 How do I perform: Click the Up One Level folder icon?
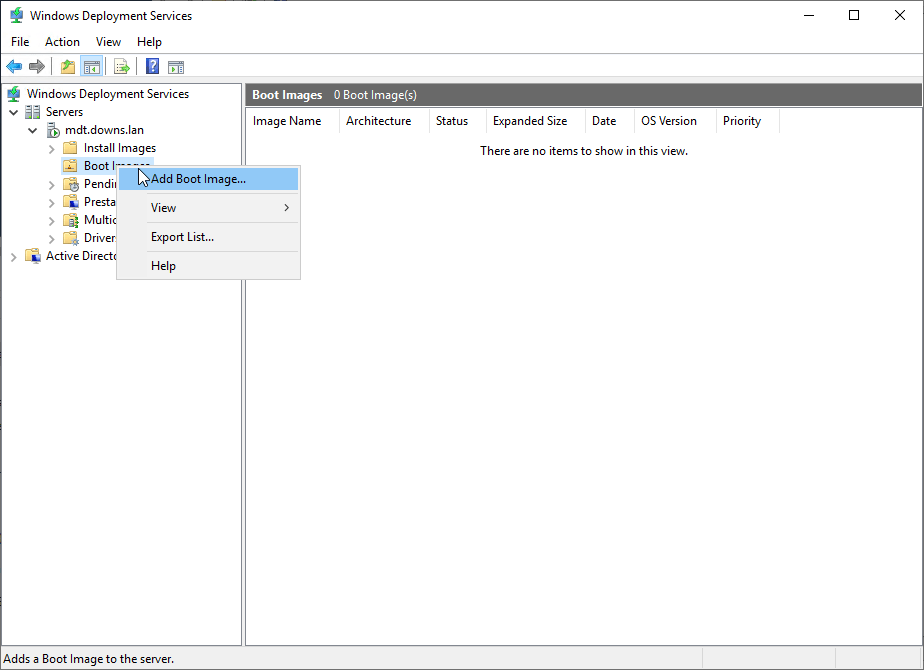tap(67, 67)
